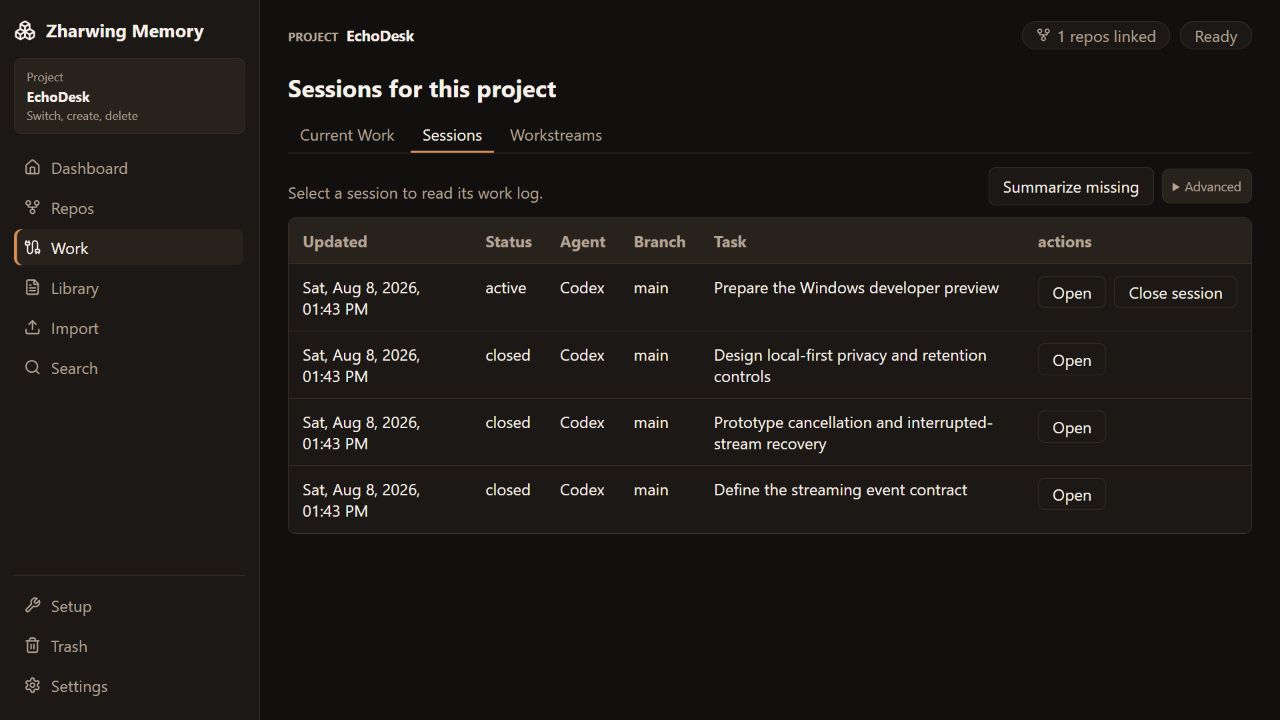
Task: Click the 'Sessions for this project' heading
Action: (422, 89)
